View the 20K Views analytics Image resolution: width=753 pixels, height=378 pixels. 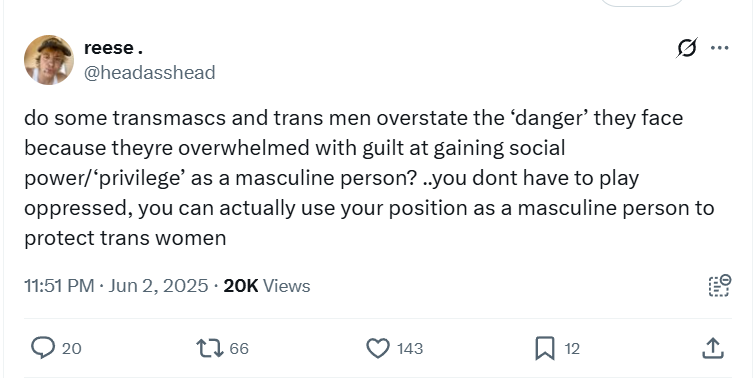[x=267, y=286]
